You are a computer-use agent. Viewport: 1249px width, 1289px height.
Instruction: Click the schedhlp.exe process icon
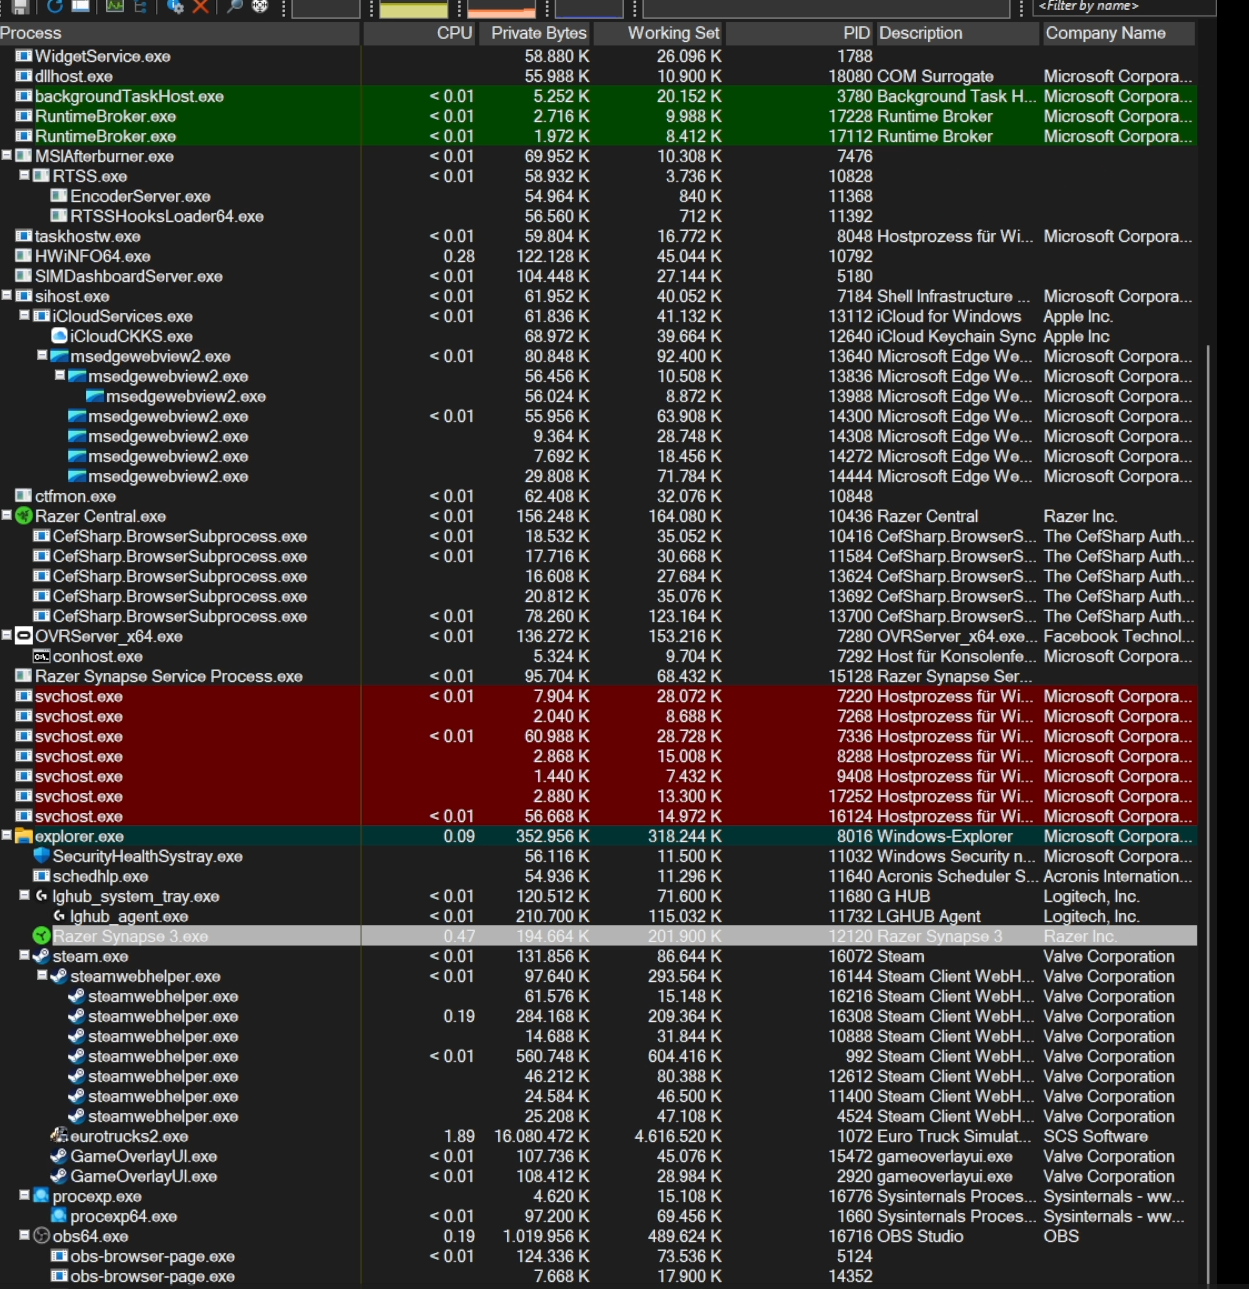41,876
